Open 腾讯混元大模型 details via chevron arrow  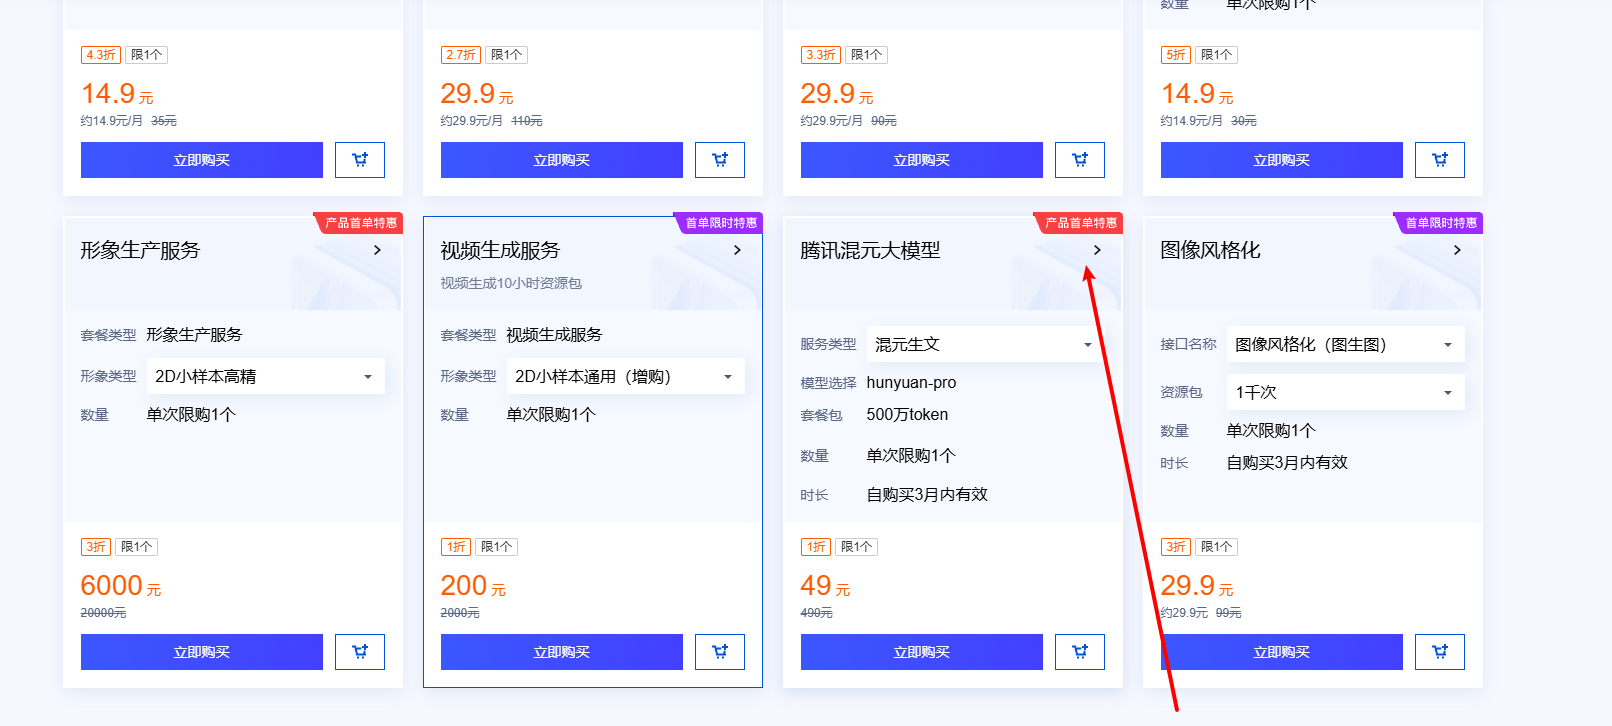[x=1097, y=250]
